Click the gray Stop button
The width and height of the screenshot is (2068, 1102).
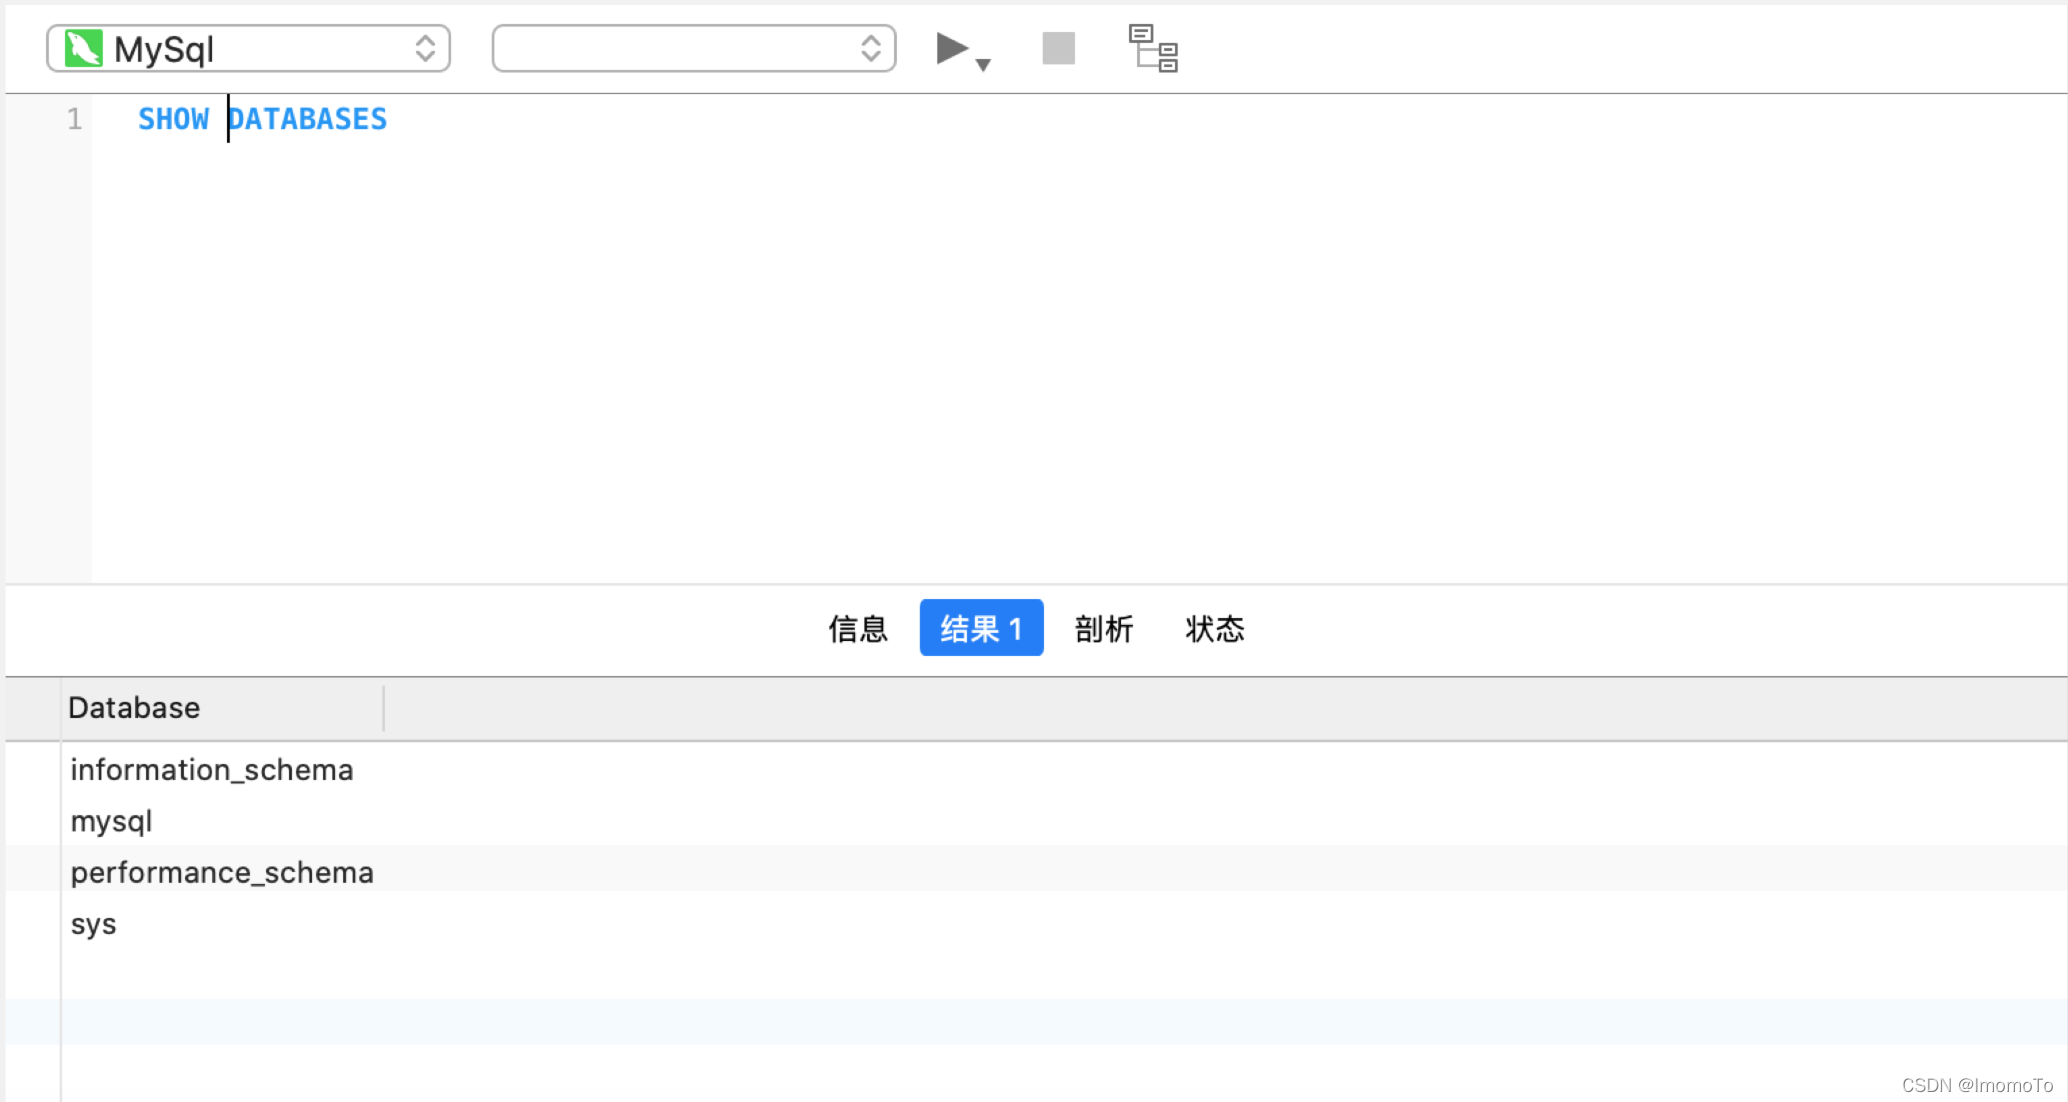[x=1058, y=48]
